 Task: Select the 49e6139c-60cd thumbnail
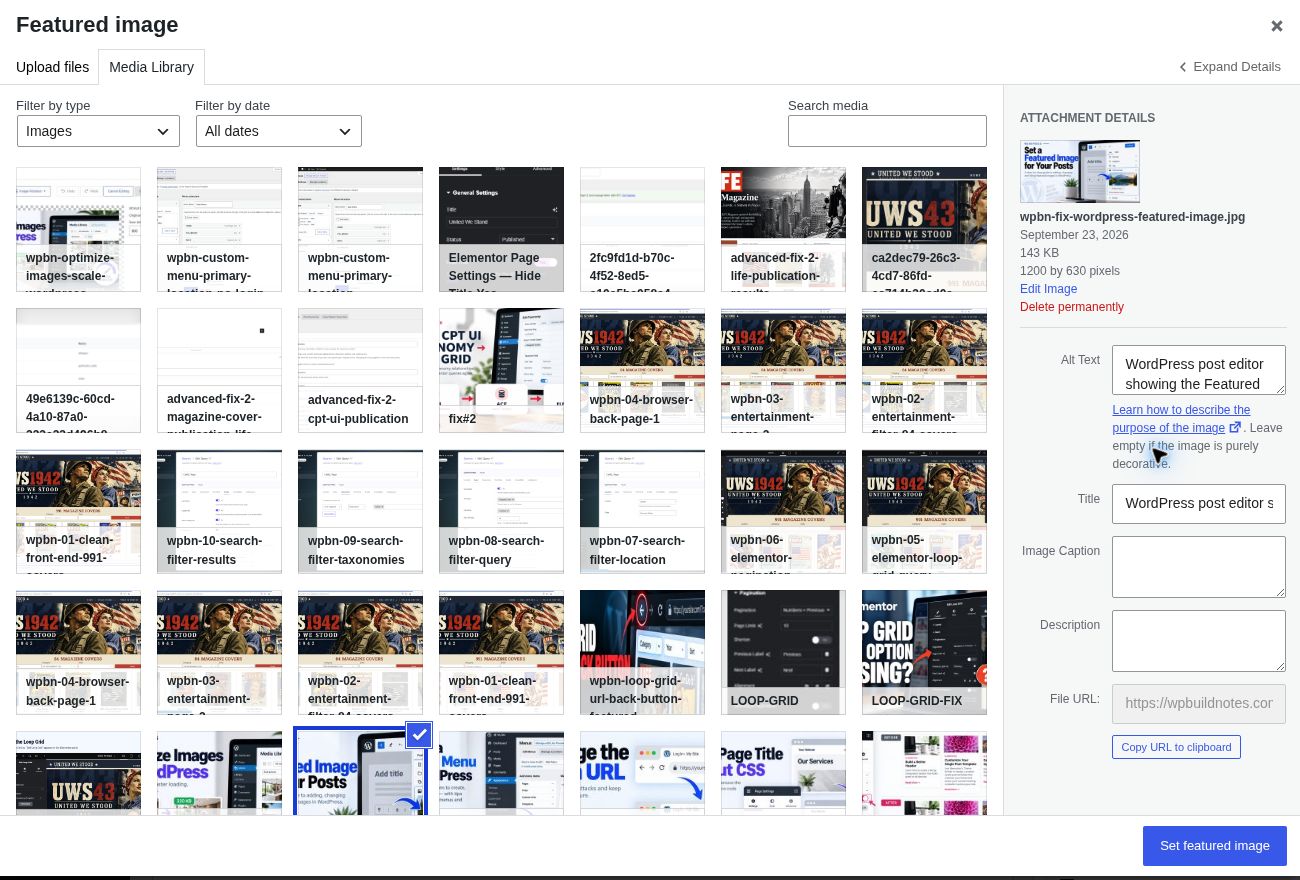pos(78,370)
